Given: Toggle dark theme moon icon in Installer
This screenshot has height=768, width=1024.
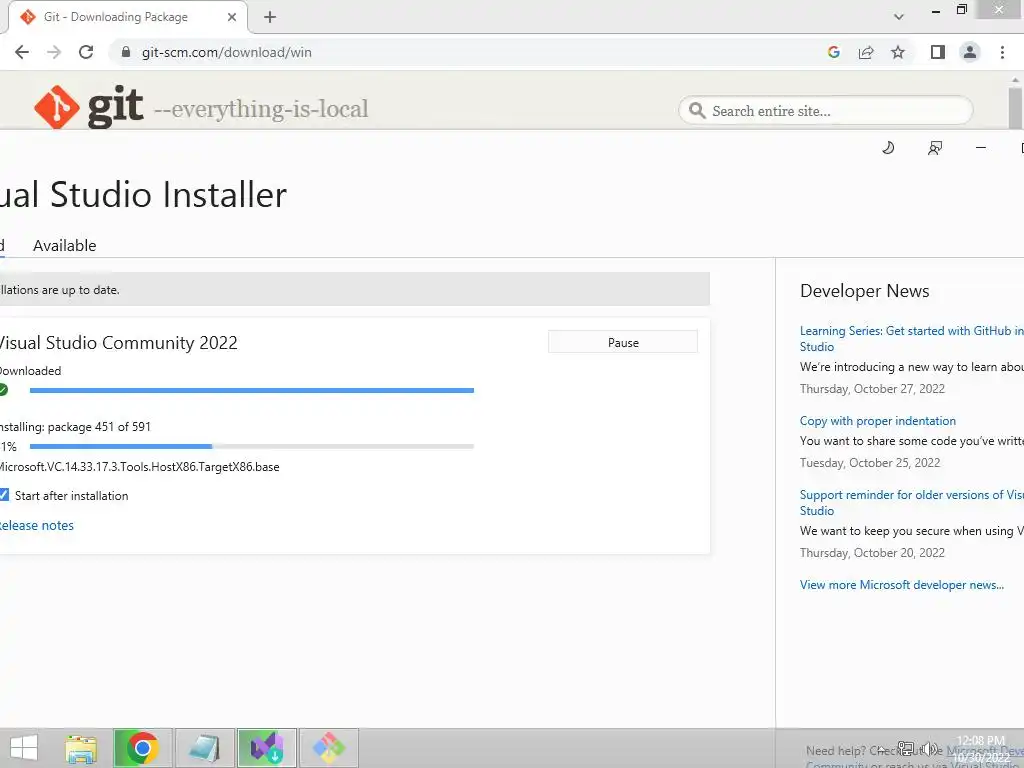Looking at the screenshot, I should [888, 148].
